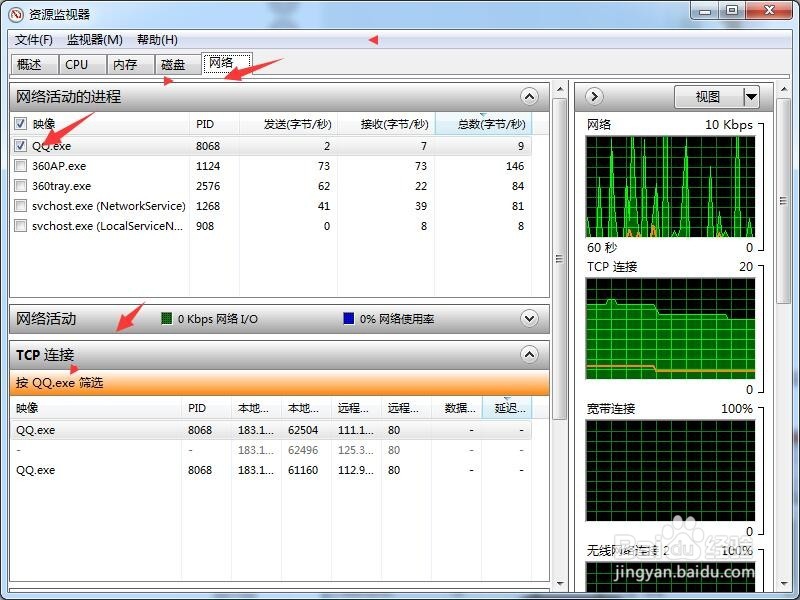Click graphs pane scroll down arrow

(784, 583)
